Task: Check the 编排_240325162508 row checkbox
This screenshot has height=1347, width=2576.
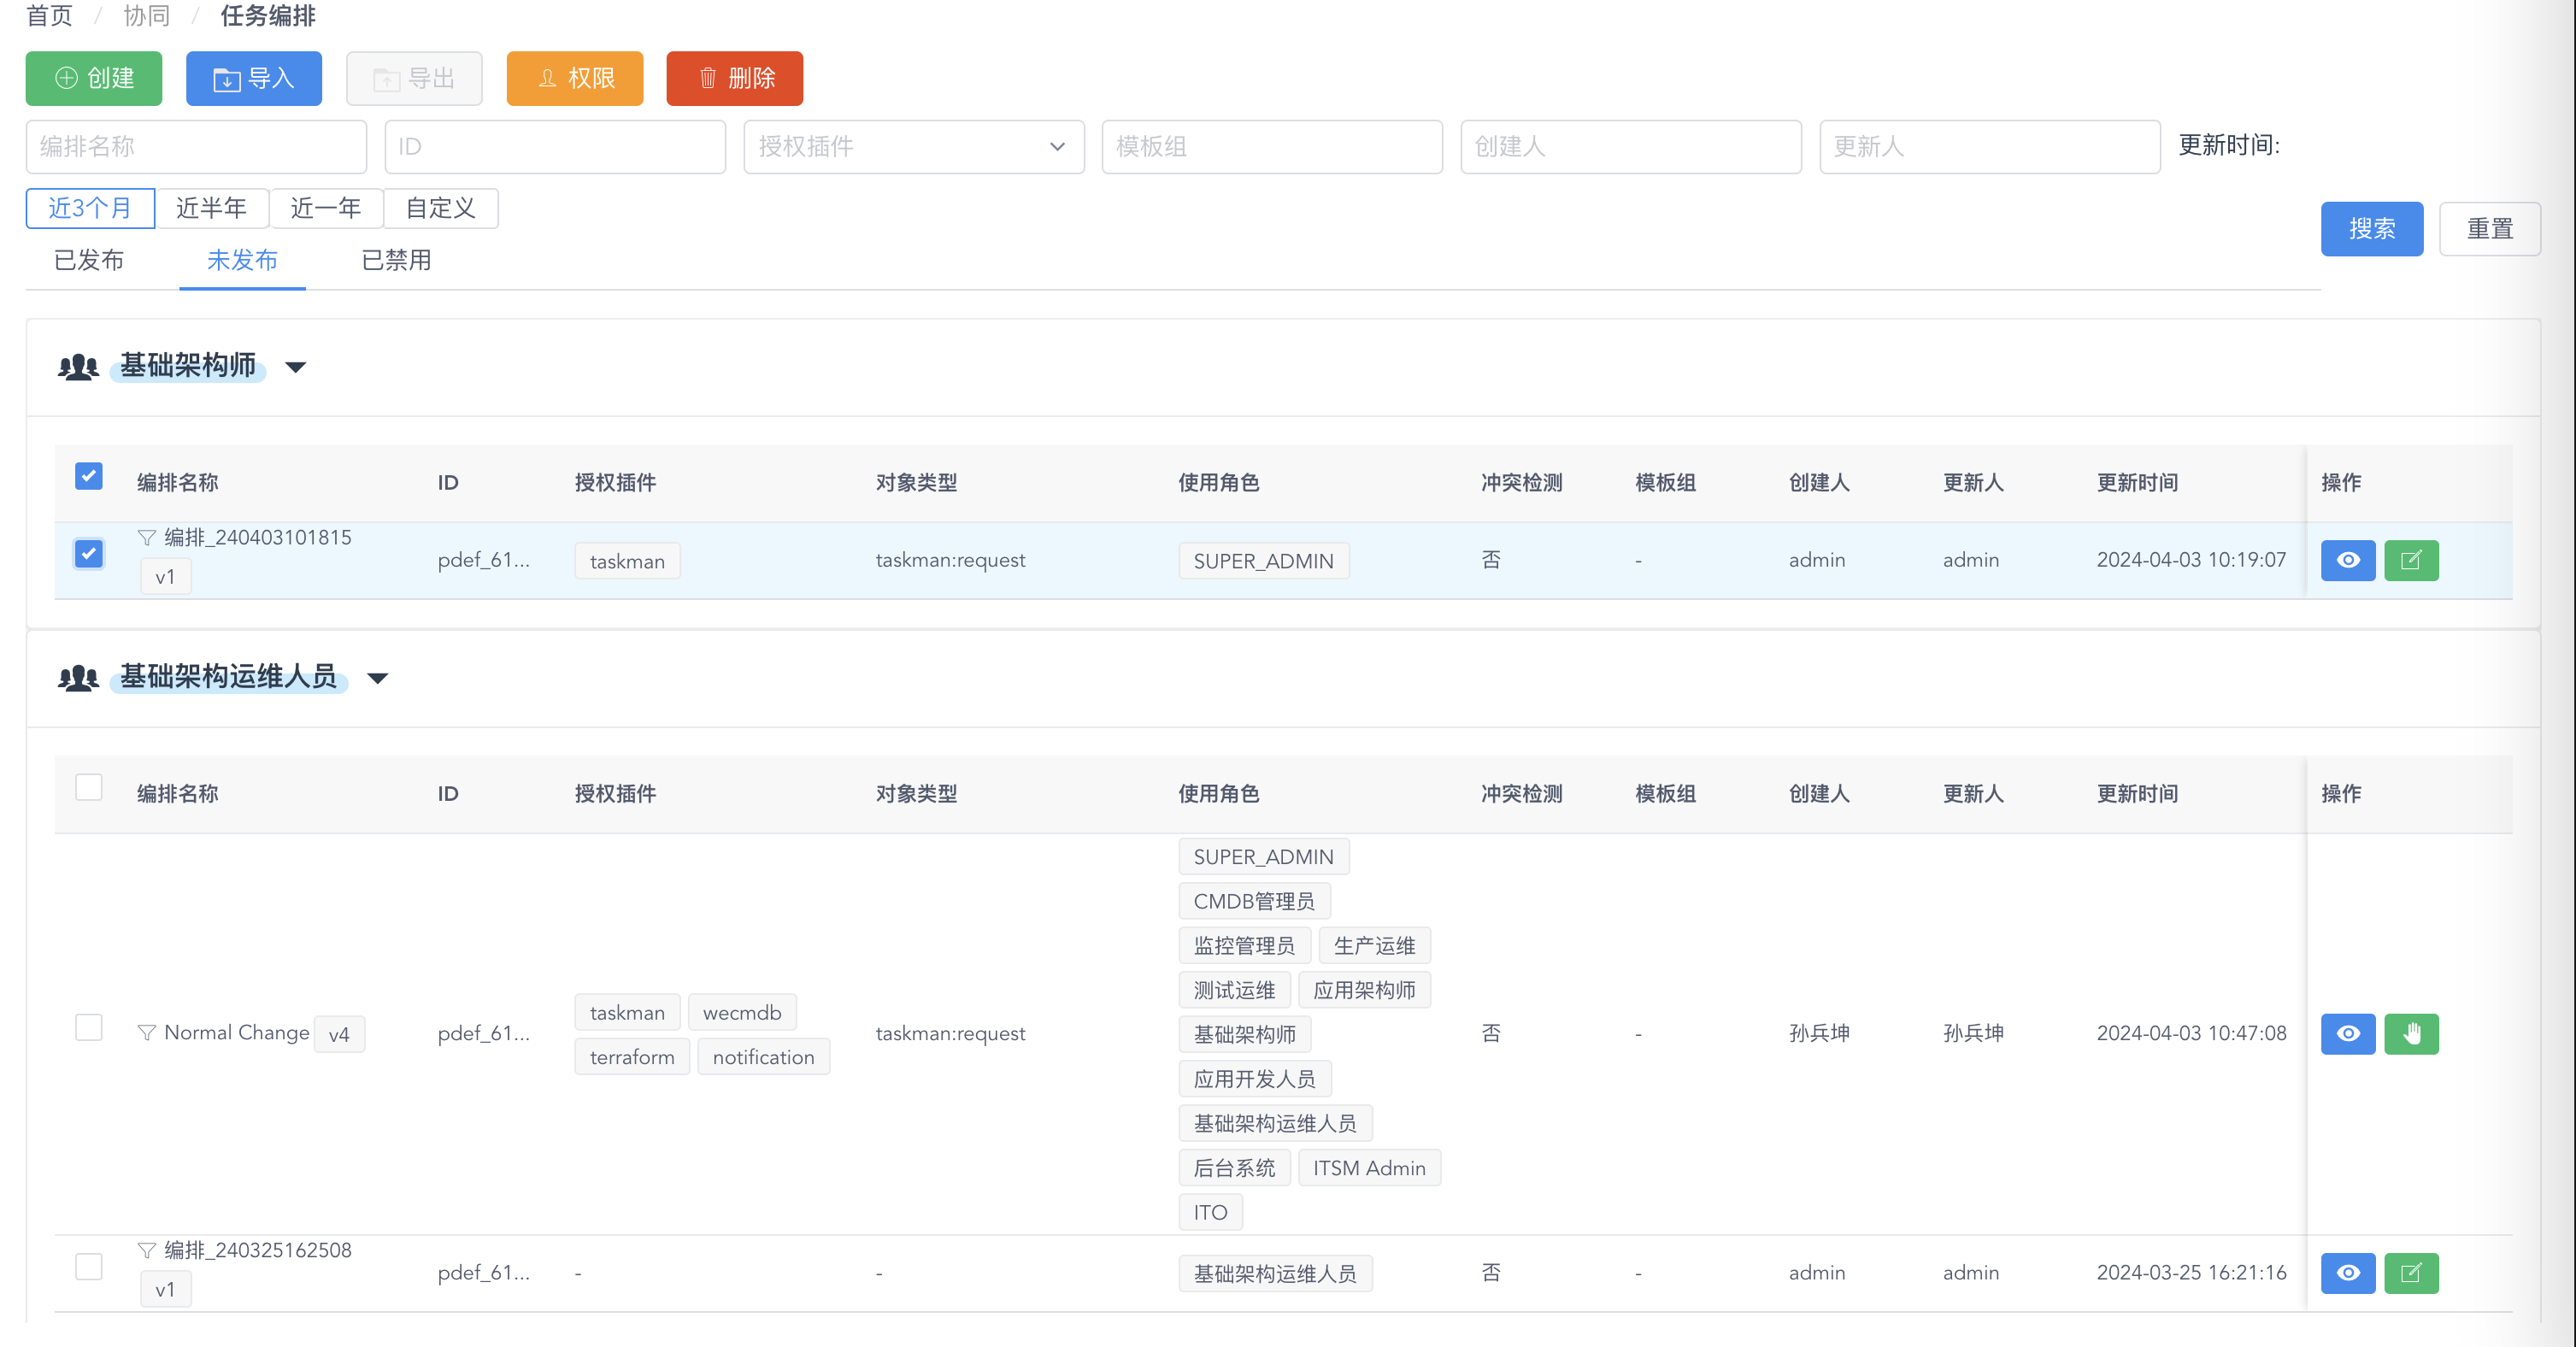Action: [89, 1266]
